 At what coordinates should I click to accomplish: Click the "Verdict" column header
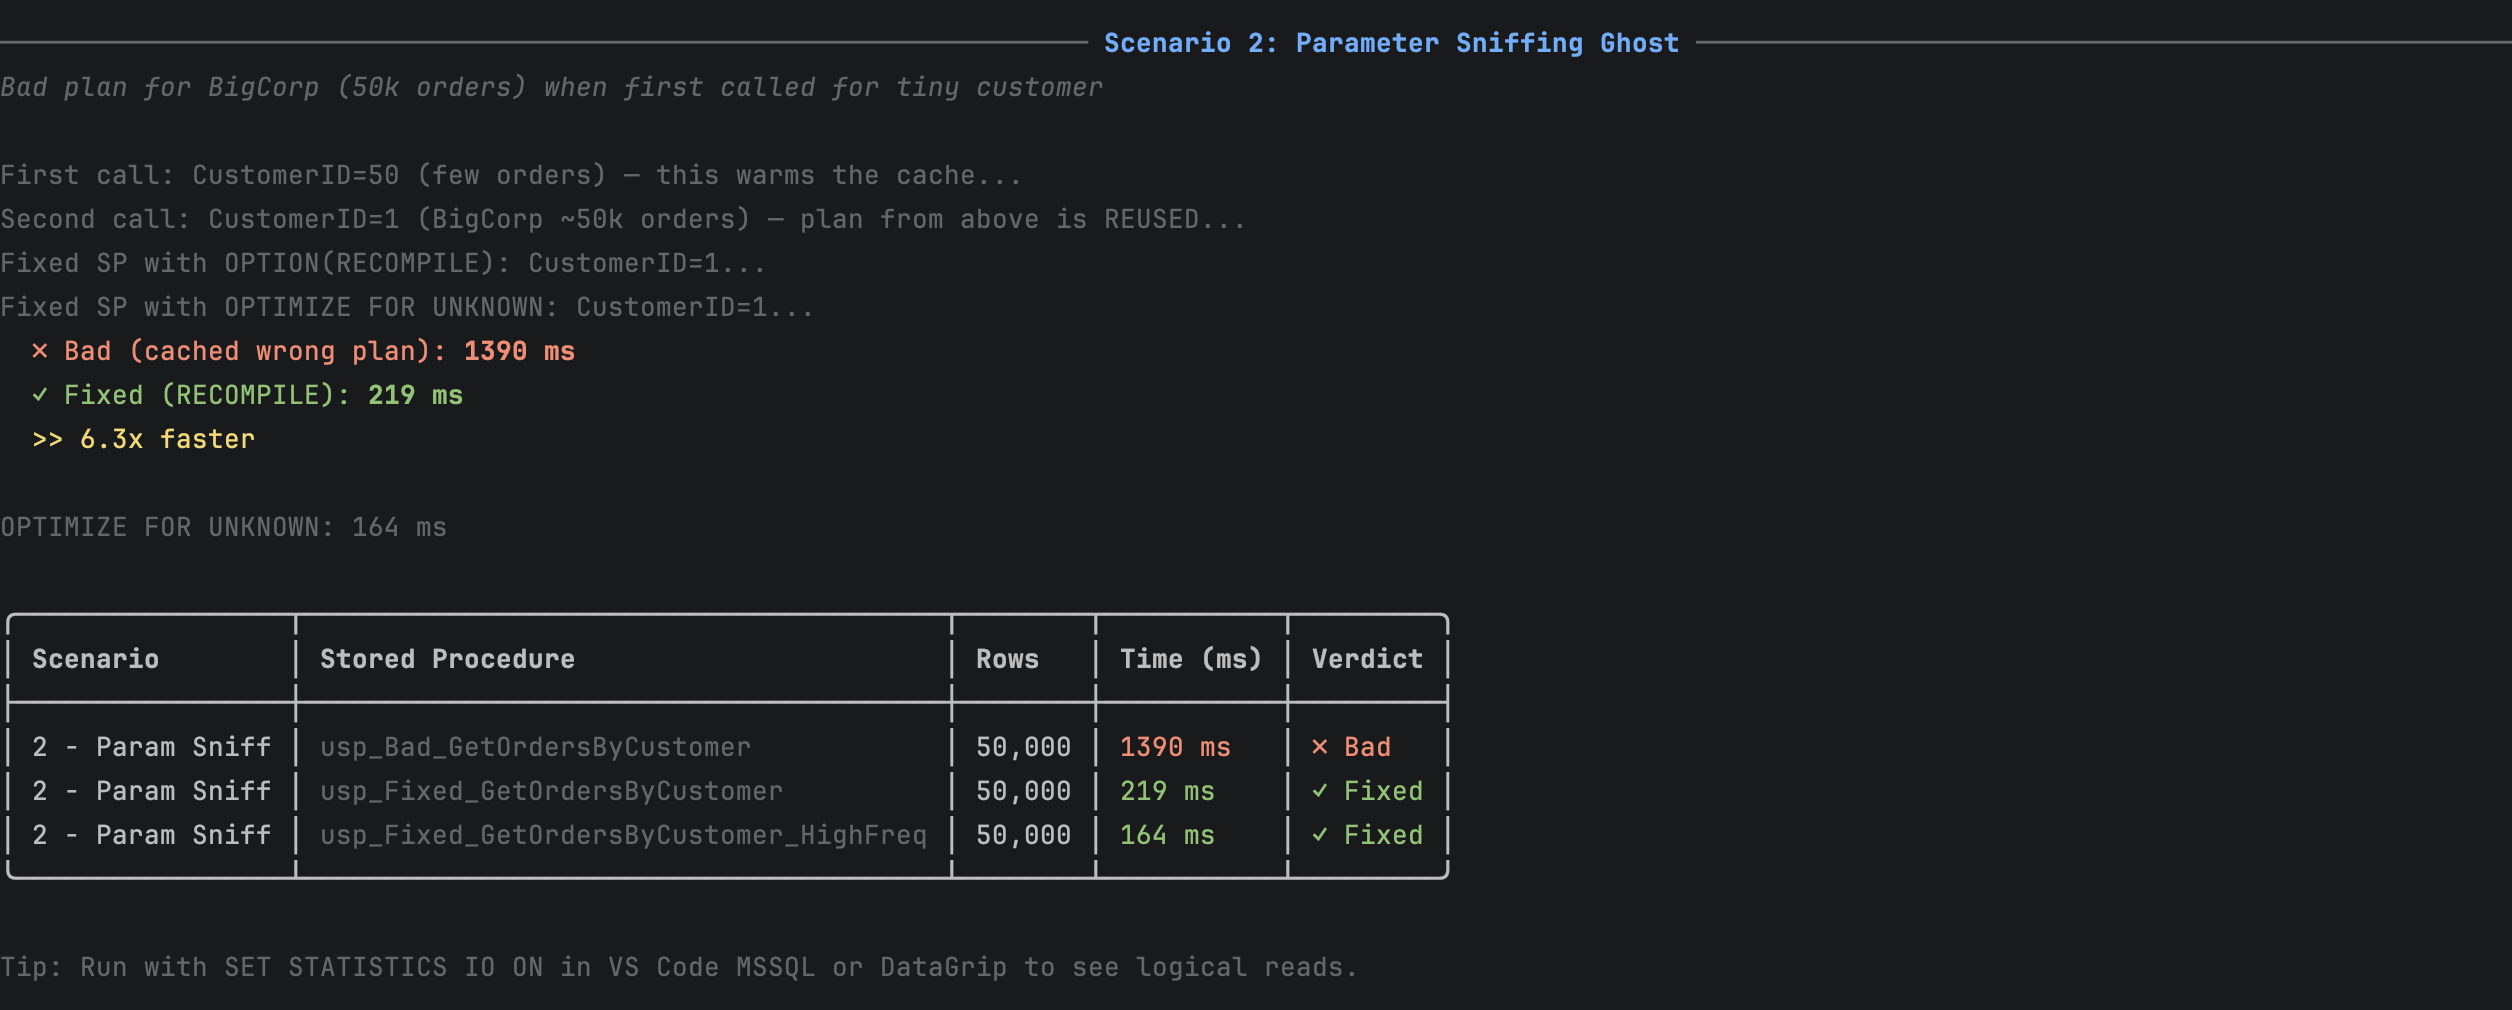tap(1367, 658)
